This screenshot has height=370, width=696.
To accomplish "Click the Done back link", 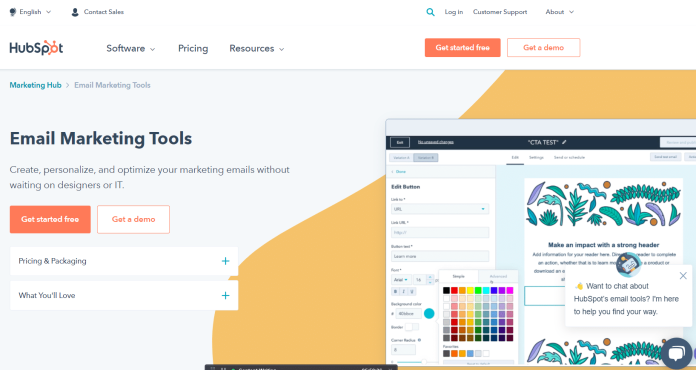I will coord(399,172).
